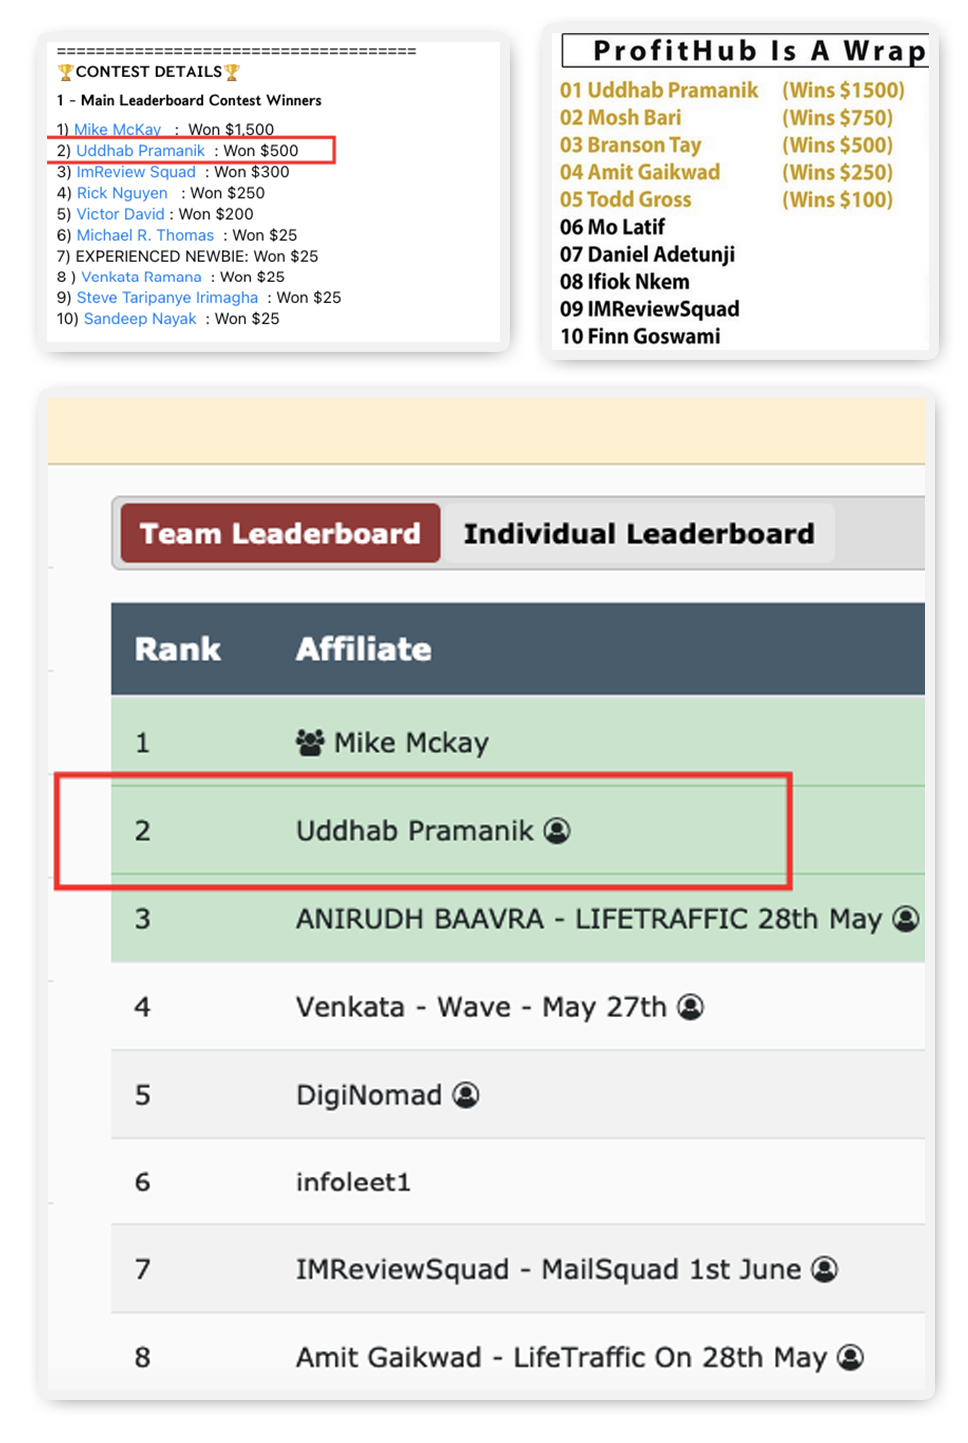968x1443 pixels.
Task: Click 05 Todd Gross in ProfitHub list
Action: pos(625,200)
